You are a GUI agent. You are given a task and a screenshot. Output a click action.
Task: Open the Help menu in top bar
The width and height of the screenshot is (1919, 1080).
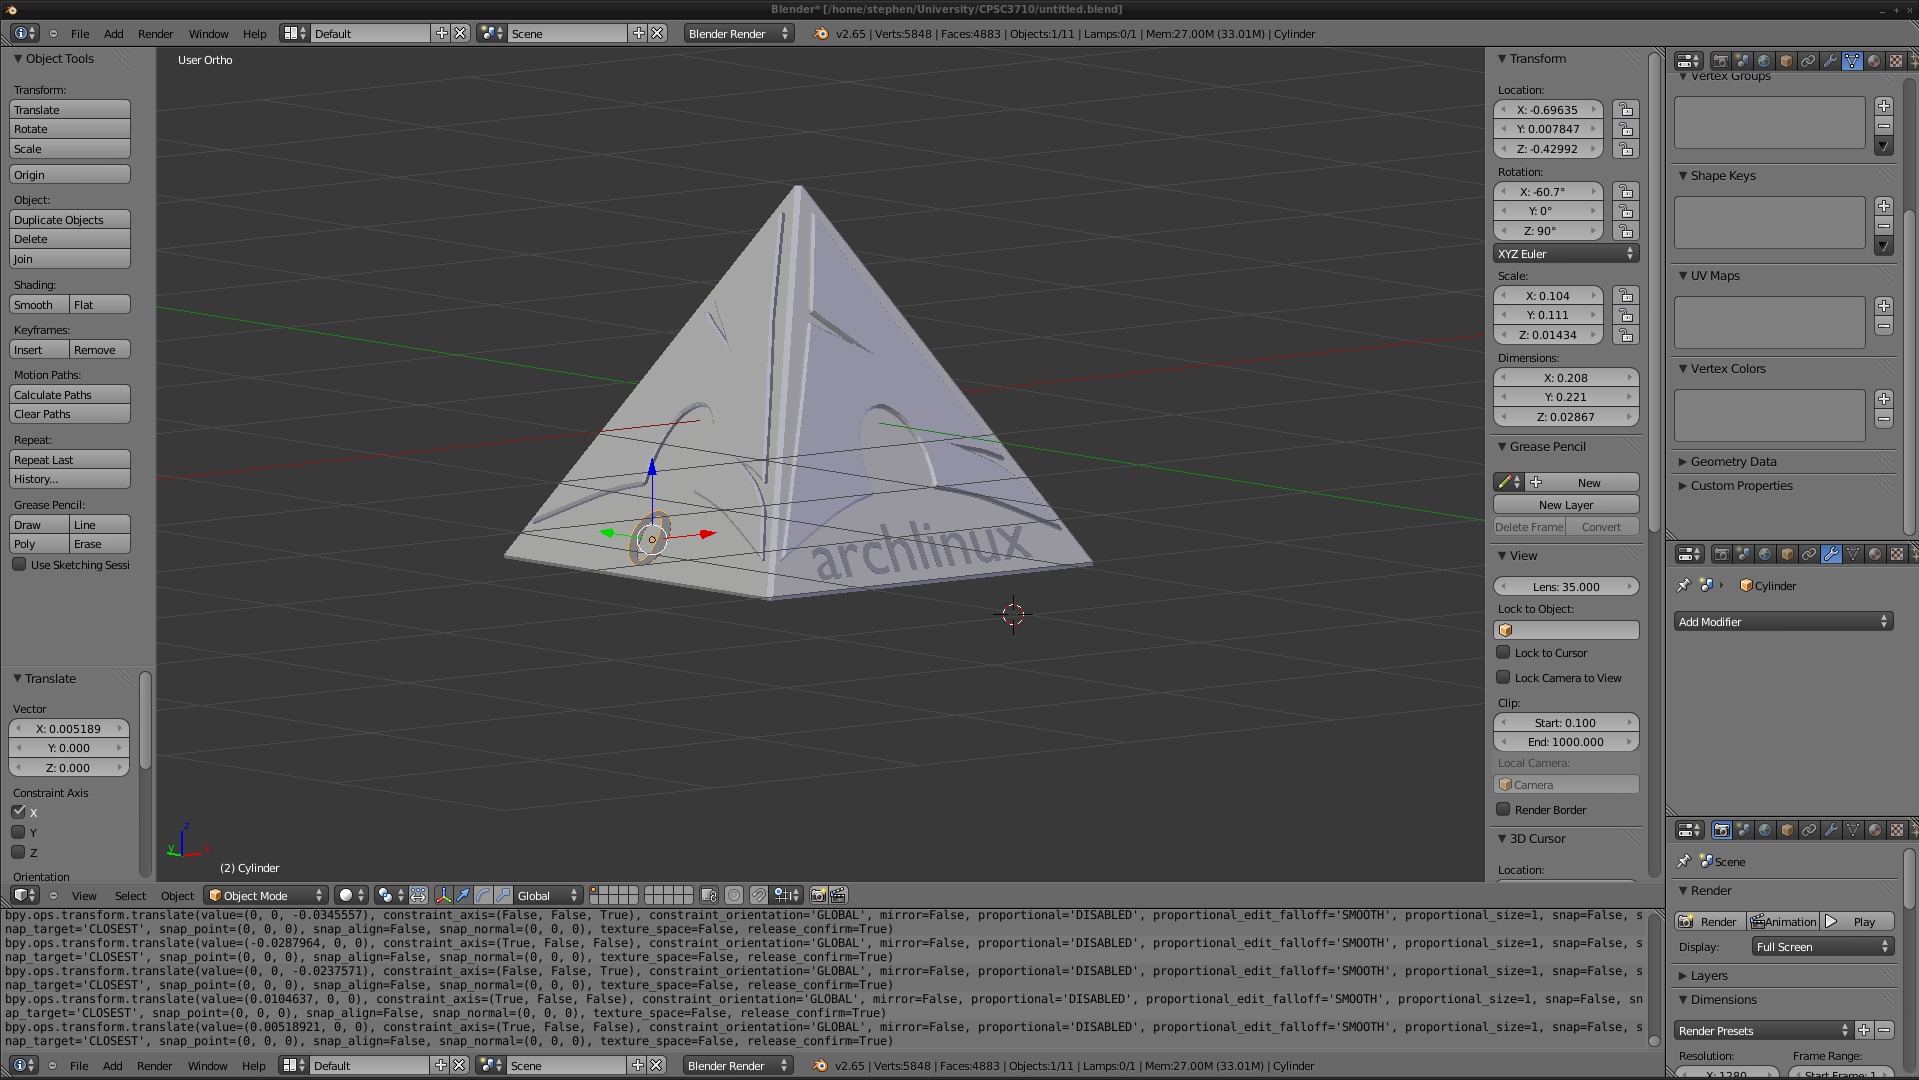(x=254, y=33)
